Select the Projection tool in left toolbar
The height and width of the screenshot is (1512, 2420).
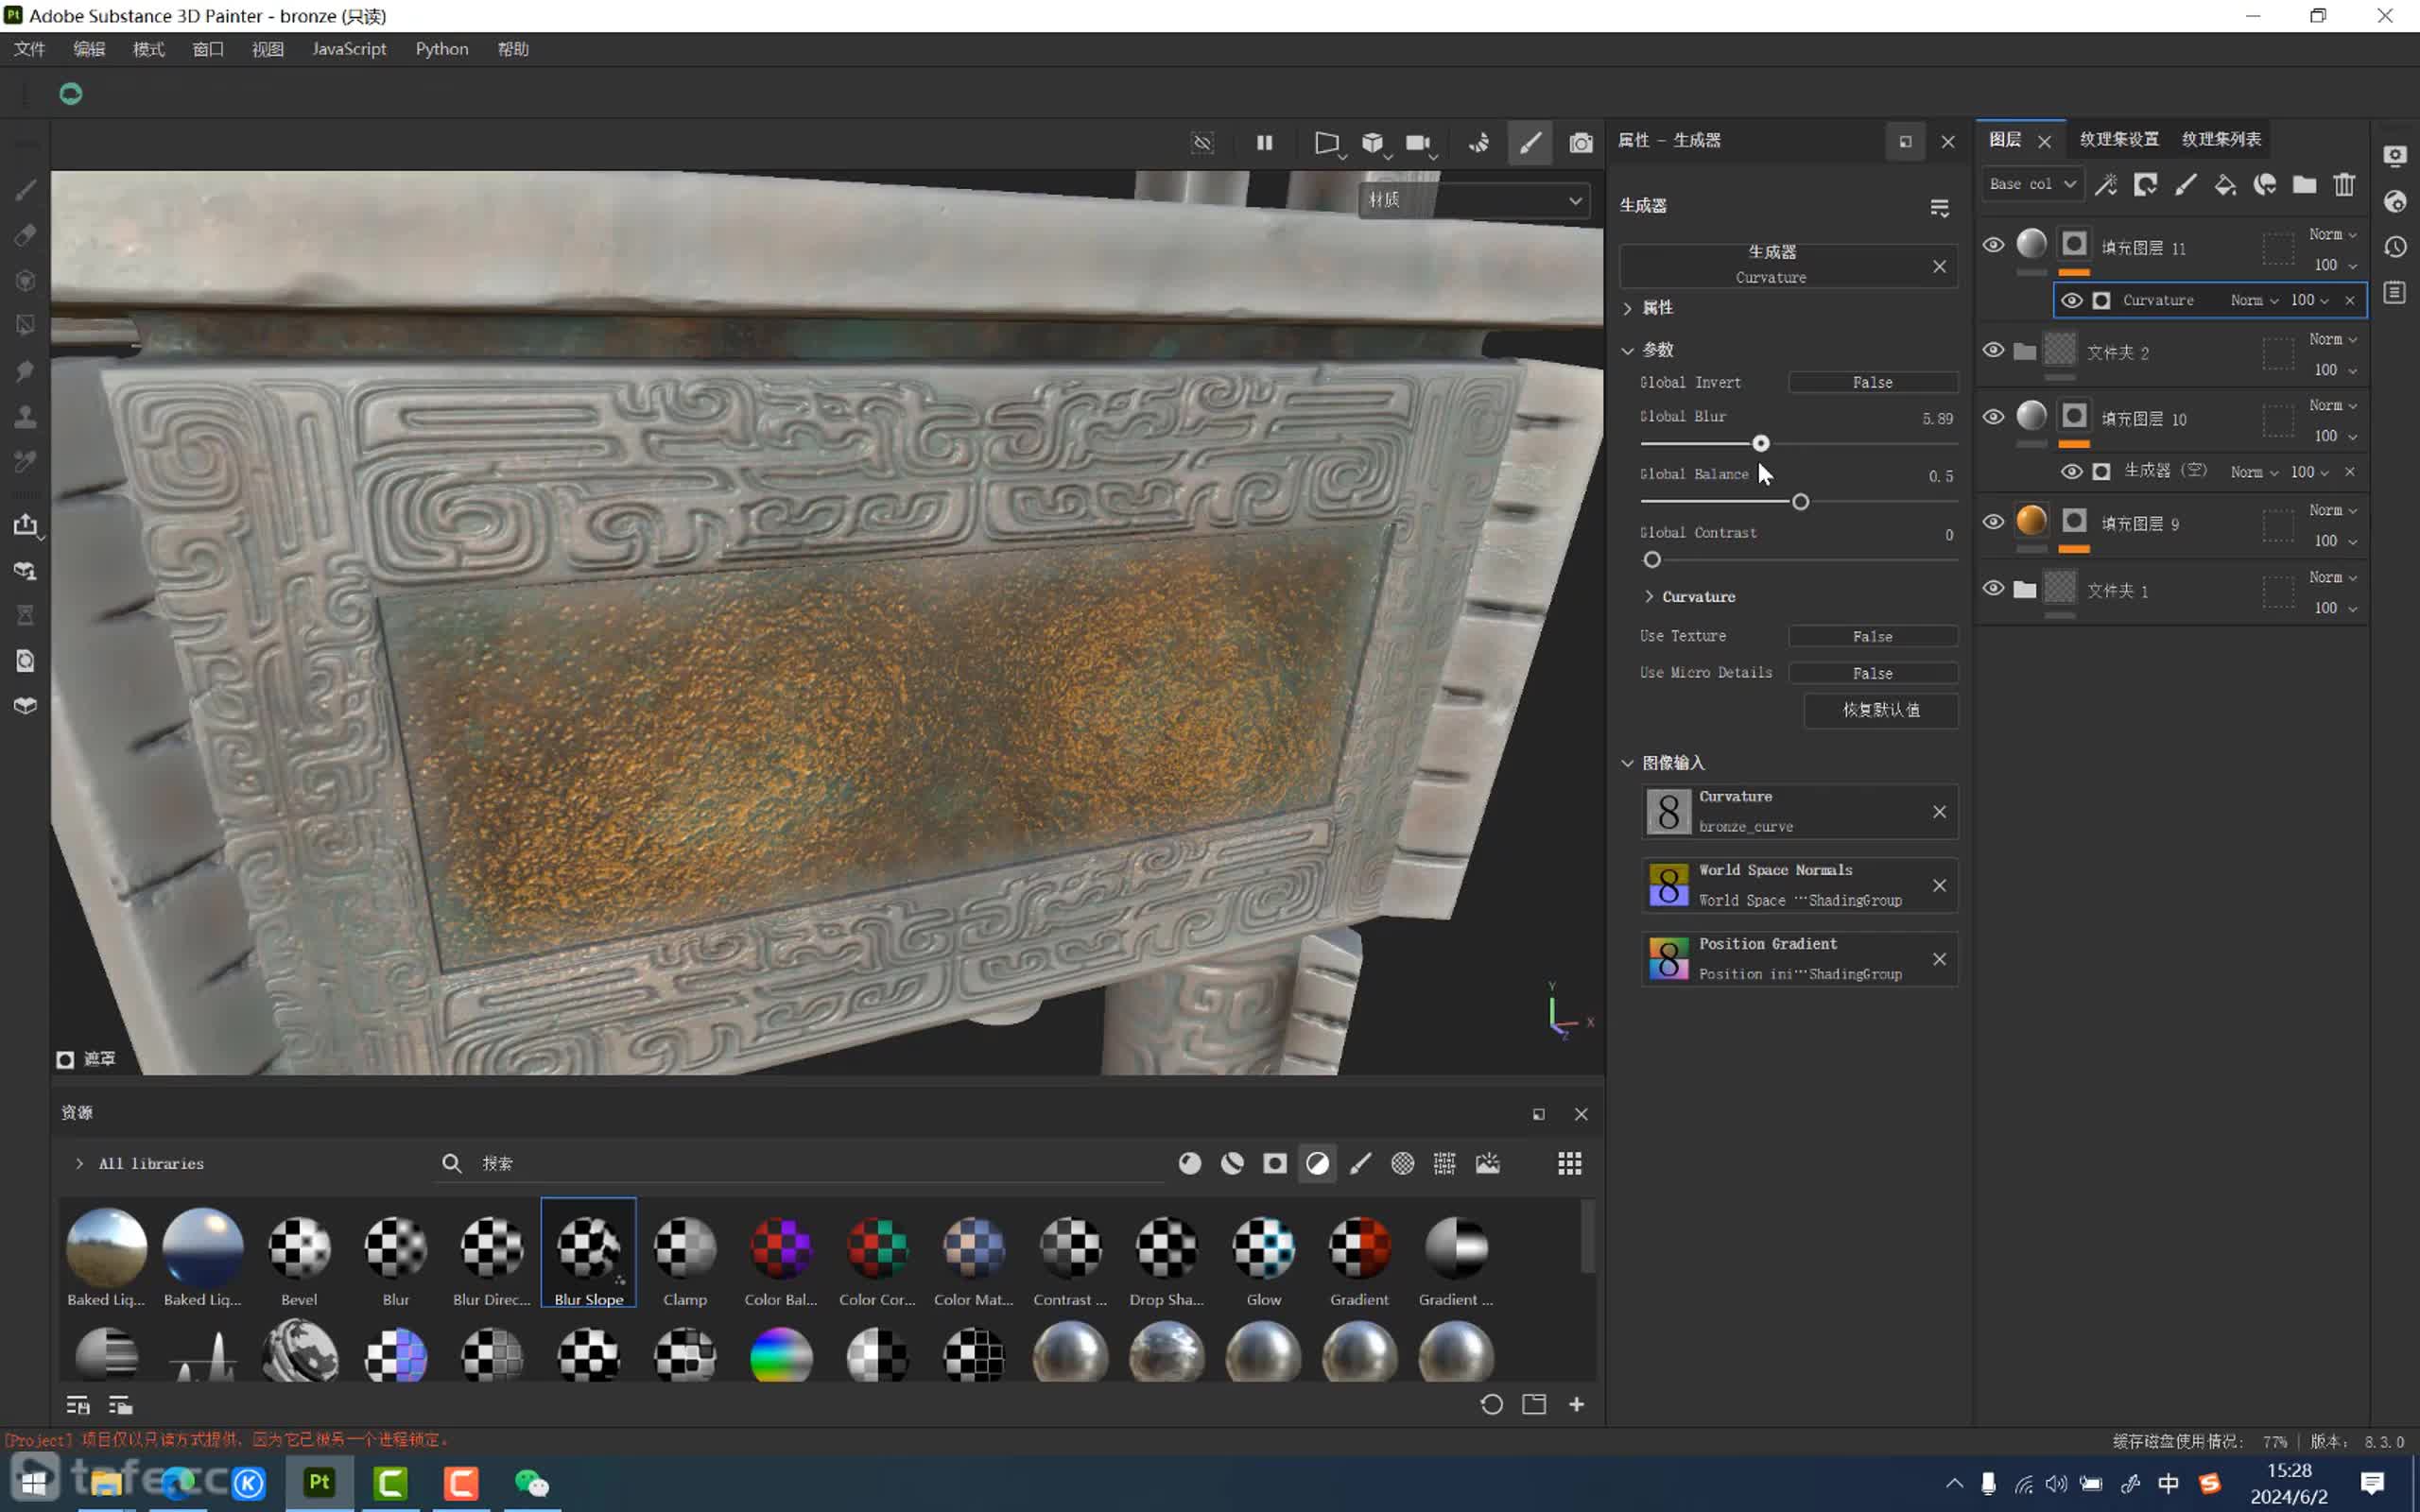click(x=26, y=281)
